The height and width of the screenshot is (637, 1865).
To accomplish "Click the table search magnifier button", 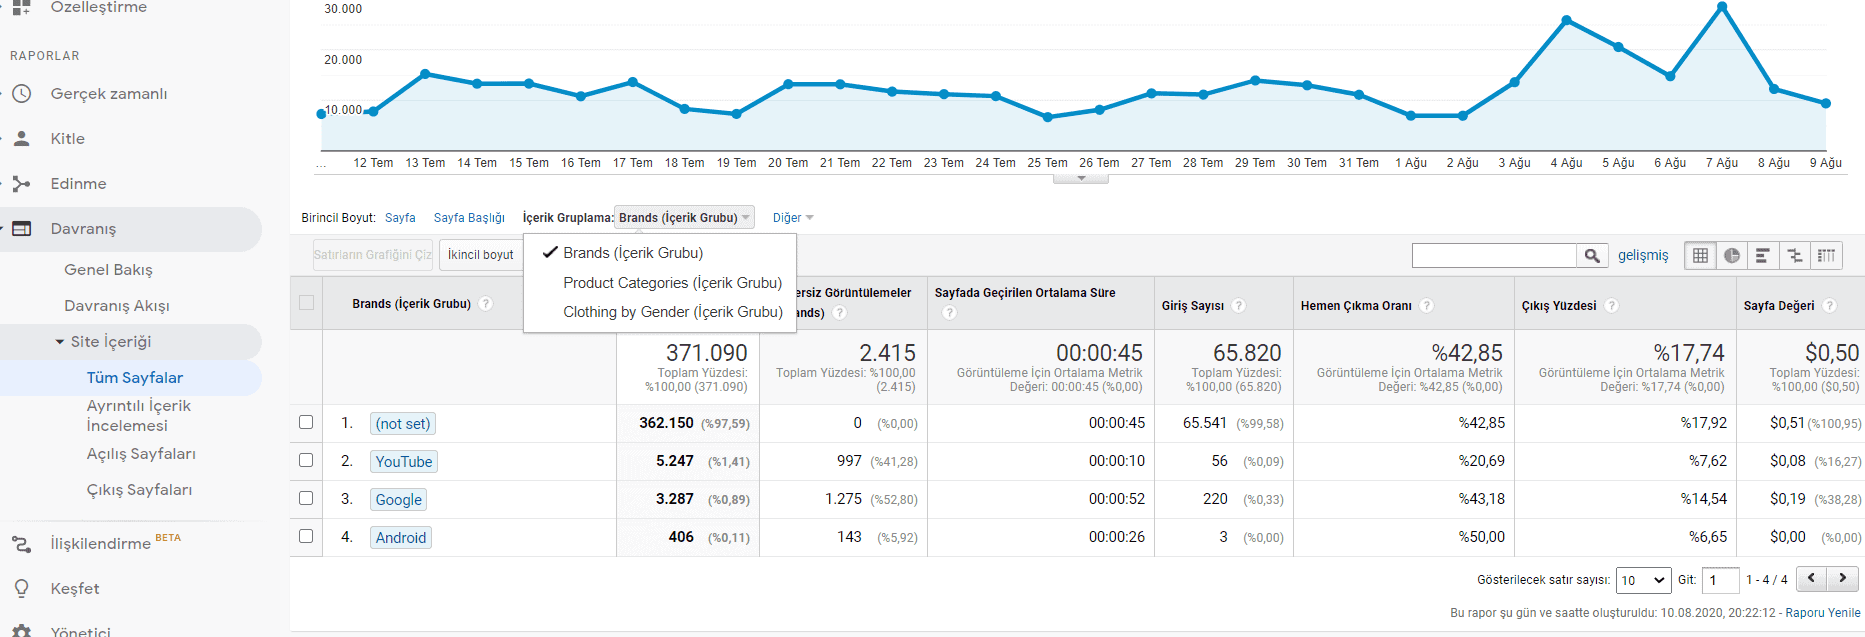I will click(1592, 256).
